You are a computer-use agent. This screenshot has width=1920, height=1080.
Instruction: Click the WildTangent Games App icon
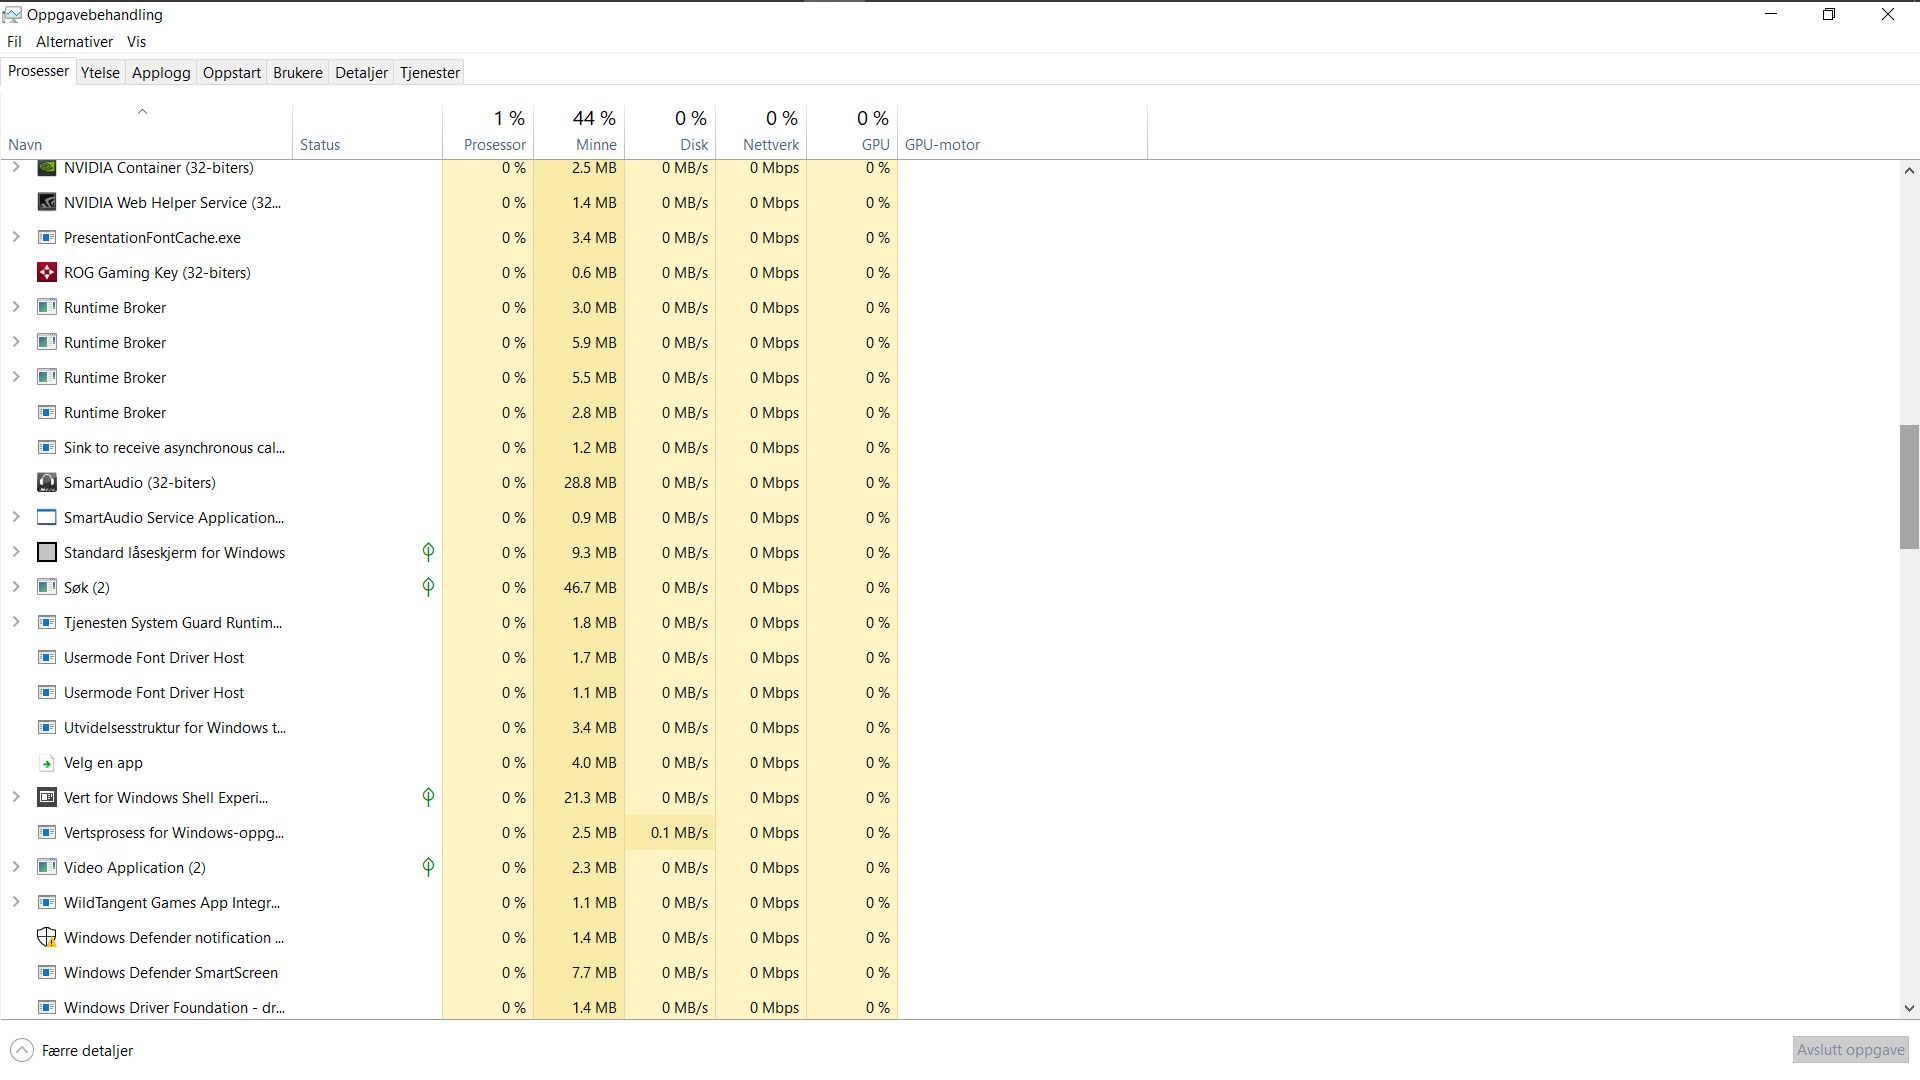tap(46, 903)
